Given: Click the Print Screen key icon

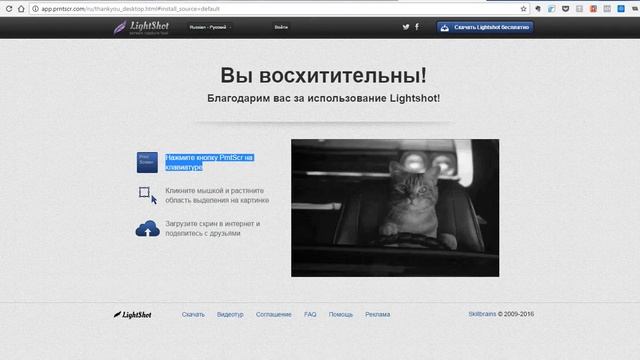Looking at the screenshot, I should [147, 162].
